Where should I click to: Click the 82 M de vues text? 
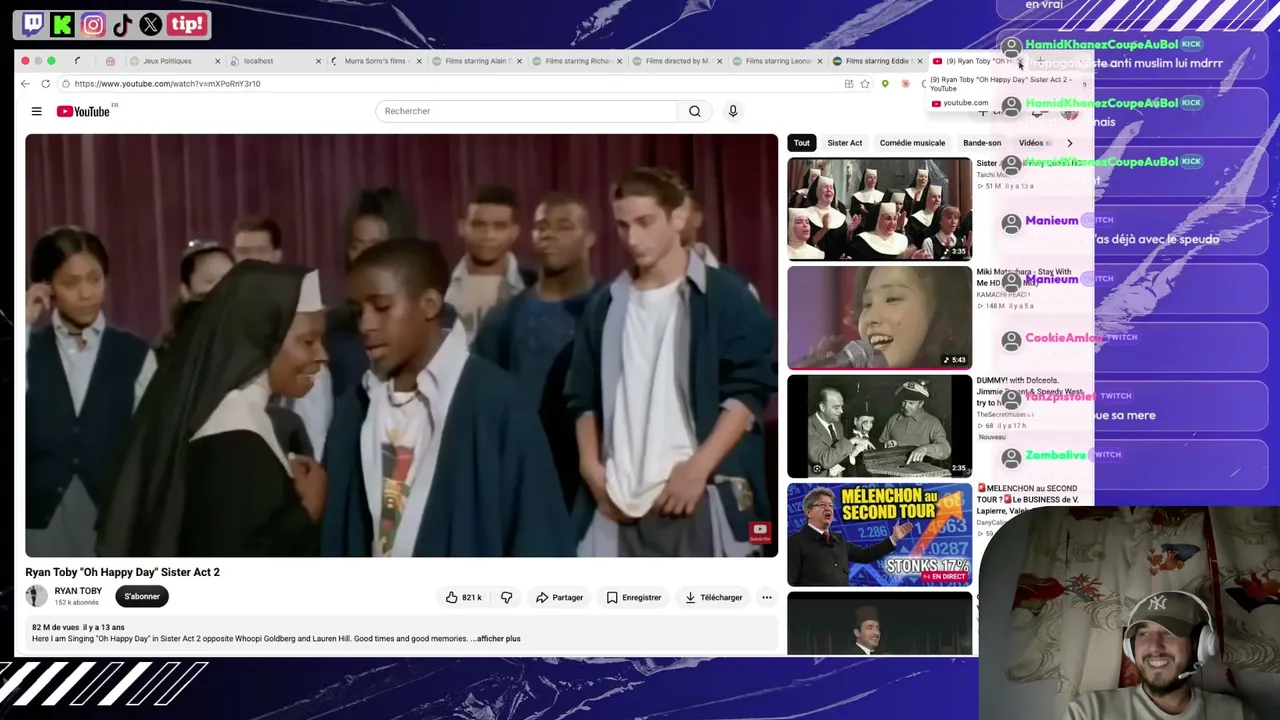click(x=55, y=627)
